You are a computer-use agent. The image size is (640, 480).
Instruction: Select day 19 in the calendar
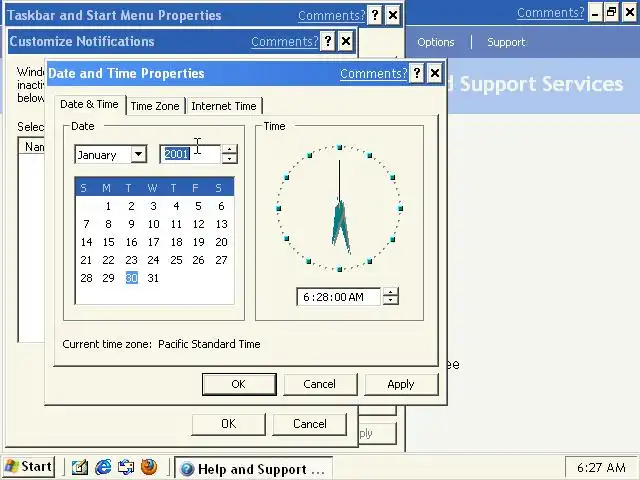(199, 242)
